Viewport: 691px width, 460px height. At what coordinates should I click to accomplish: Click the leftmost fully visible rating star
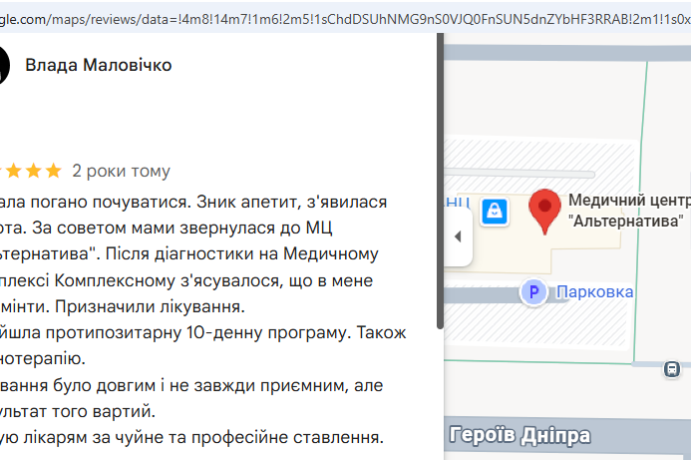pos(14,171)
